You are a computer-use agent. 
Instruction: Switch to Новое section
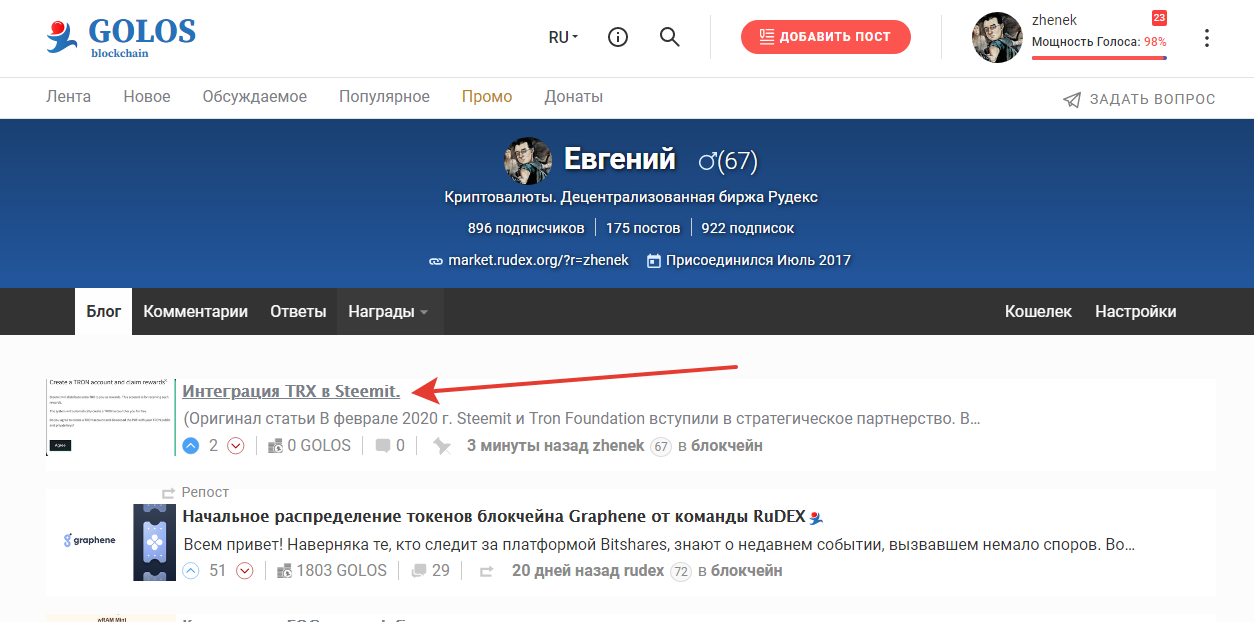pos(147,97)
